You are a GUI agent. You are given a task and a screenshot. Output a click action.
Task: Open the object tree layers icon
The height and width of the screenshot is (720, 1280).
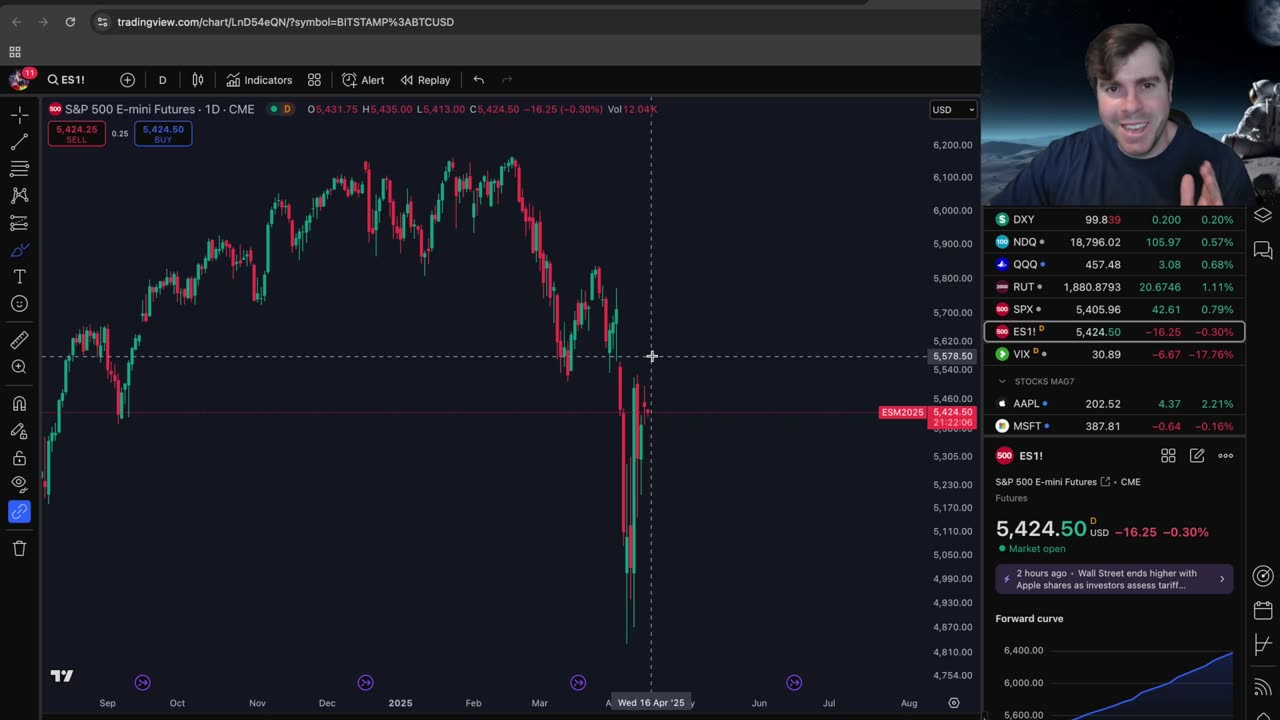(x=1263, y=215)
